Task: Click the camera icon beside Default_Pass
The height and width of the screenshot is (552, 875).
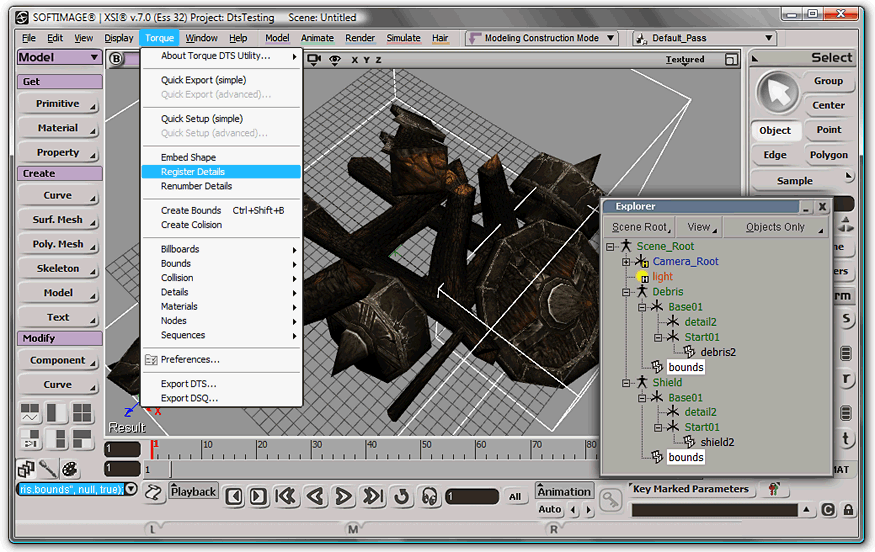Action: coord(642,38)
